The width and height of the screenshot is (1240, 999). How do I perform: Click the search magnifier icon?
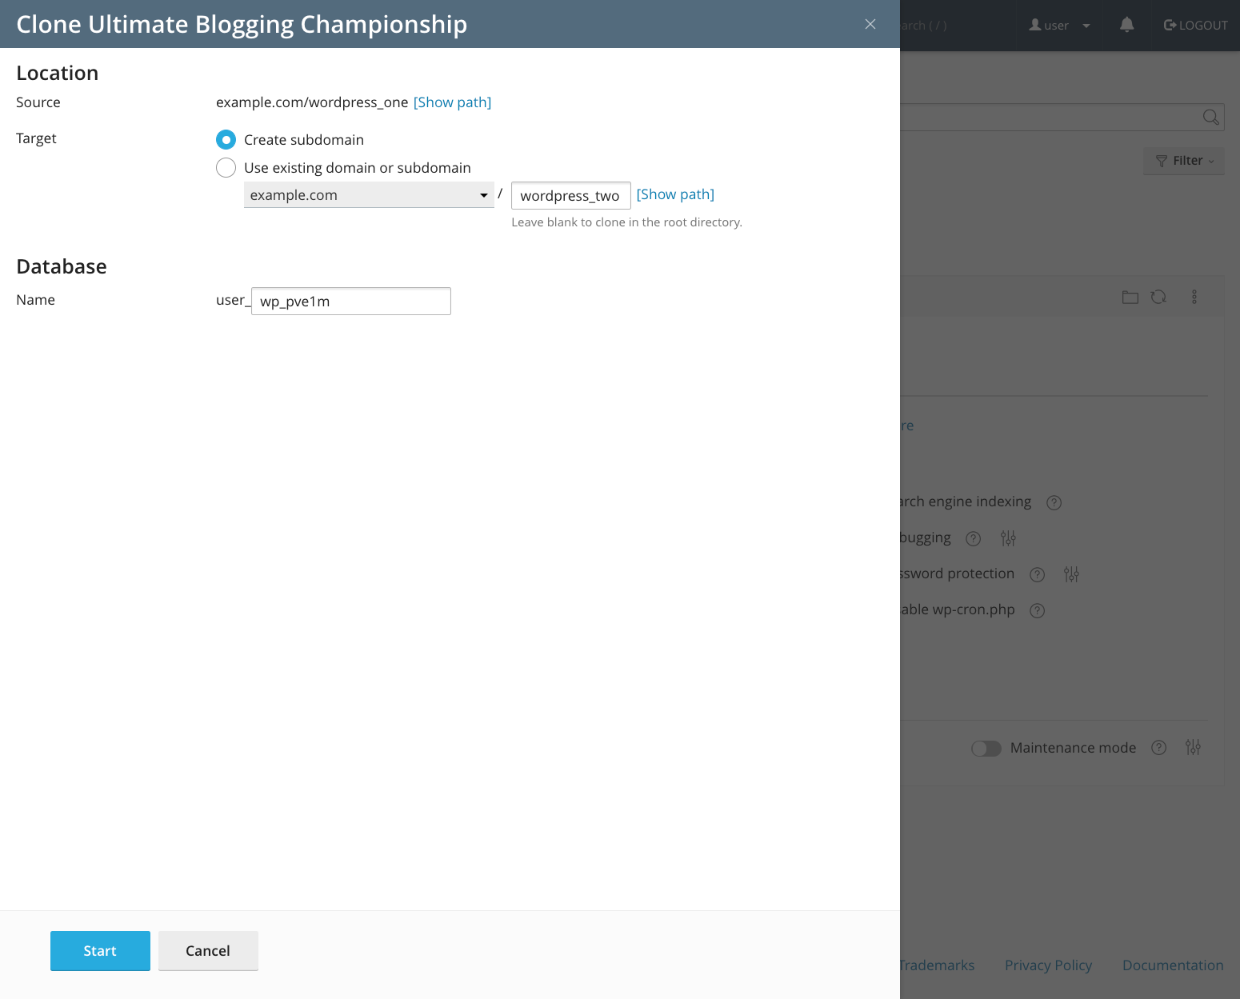(x=1210, y=117)
